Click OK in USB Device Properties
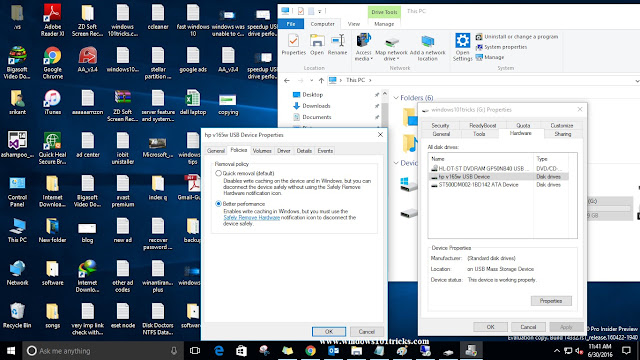This screenshot has width=640, height=360. click(329, 332)
